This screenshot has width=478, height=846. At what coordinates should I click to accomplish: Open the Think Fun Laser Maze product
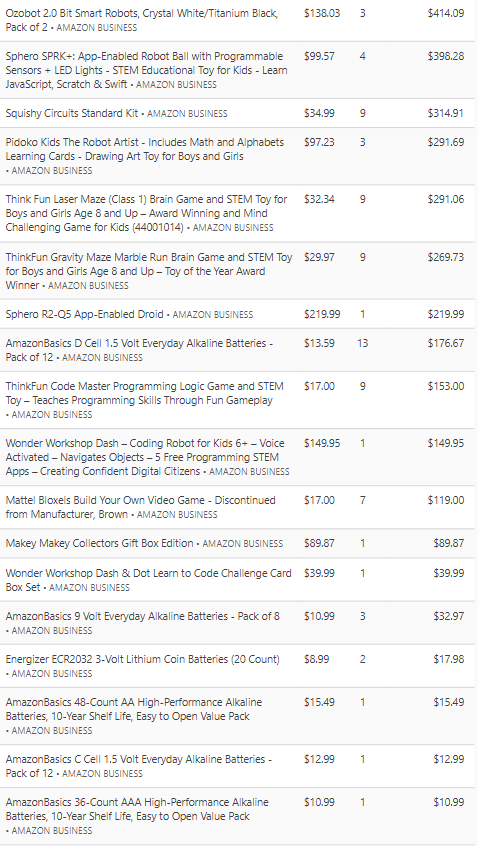pyautogui.click(x=146, y=213)
